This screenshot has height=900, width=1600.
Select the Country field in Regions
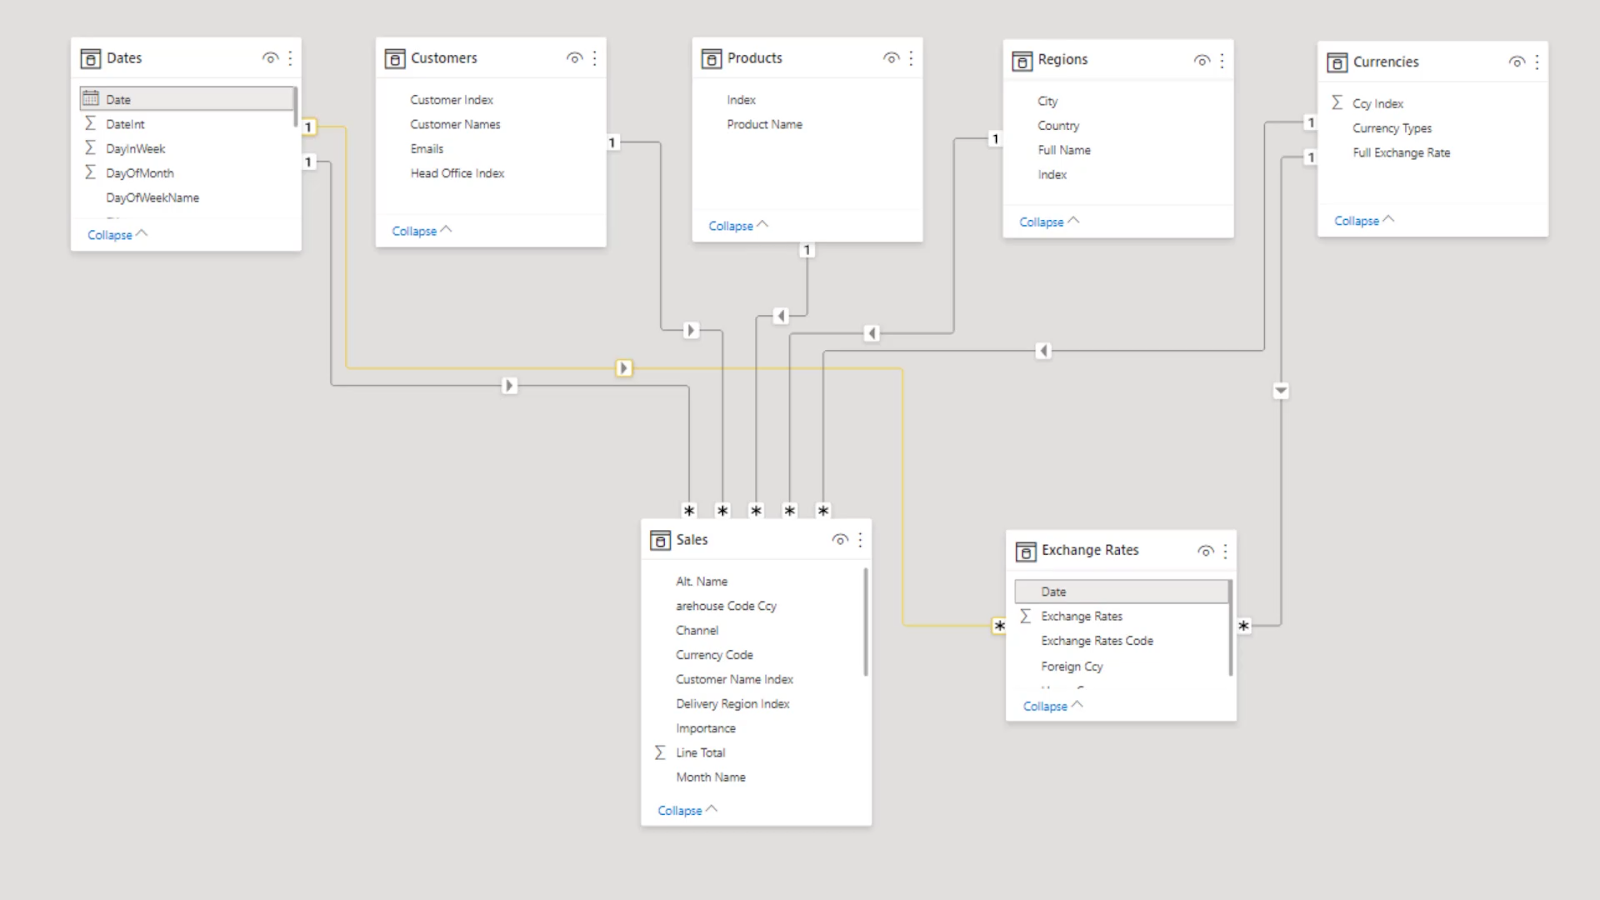point(1058,126)
